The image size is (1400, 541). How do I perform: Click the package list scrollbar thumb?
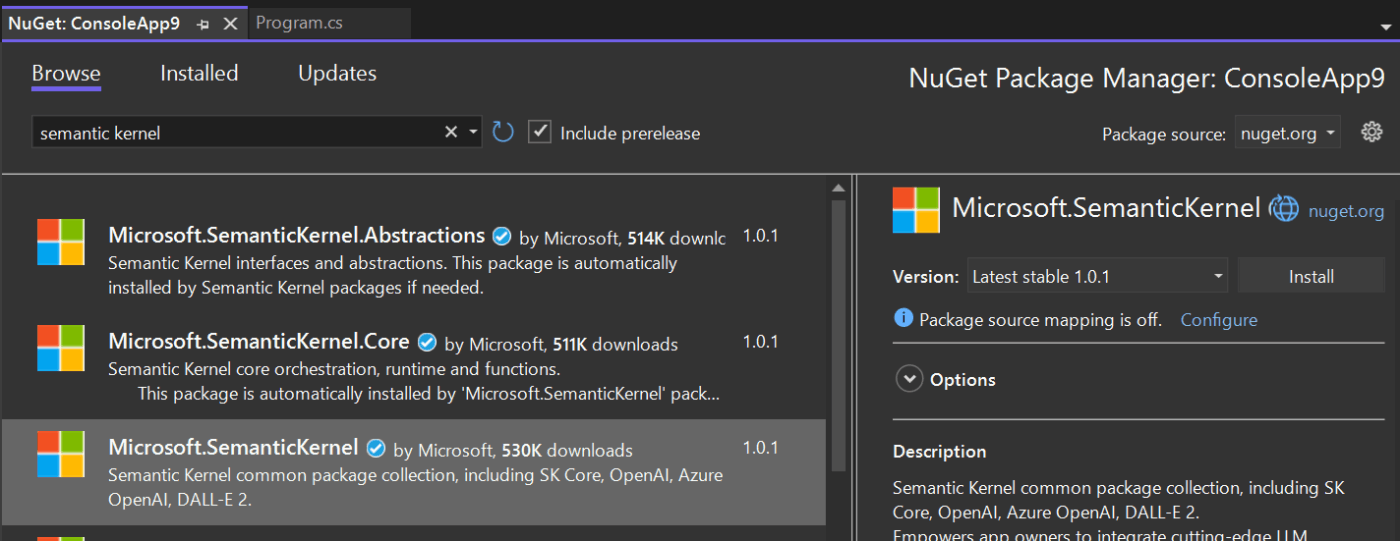[838, 333]
